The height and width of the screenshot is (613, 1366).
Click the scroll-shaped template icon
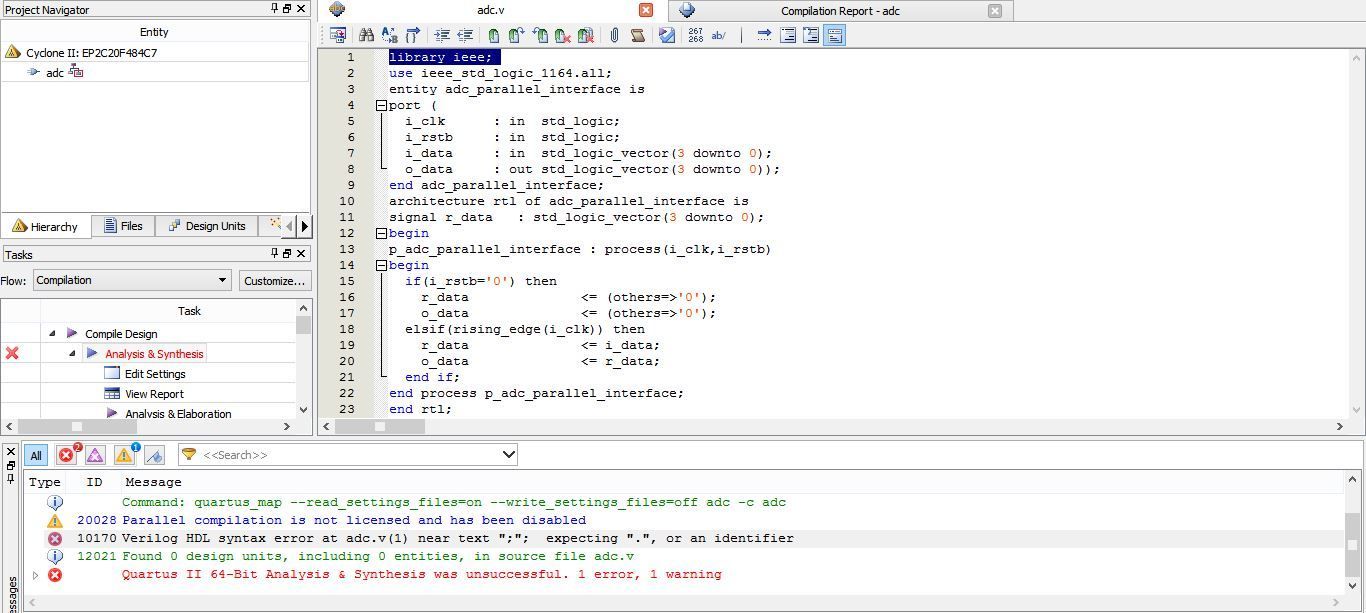coord(637,35)
